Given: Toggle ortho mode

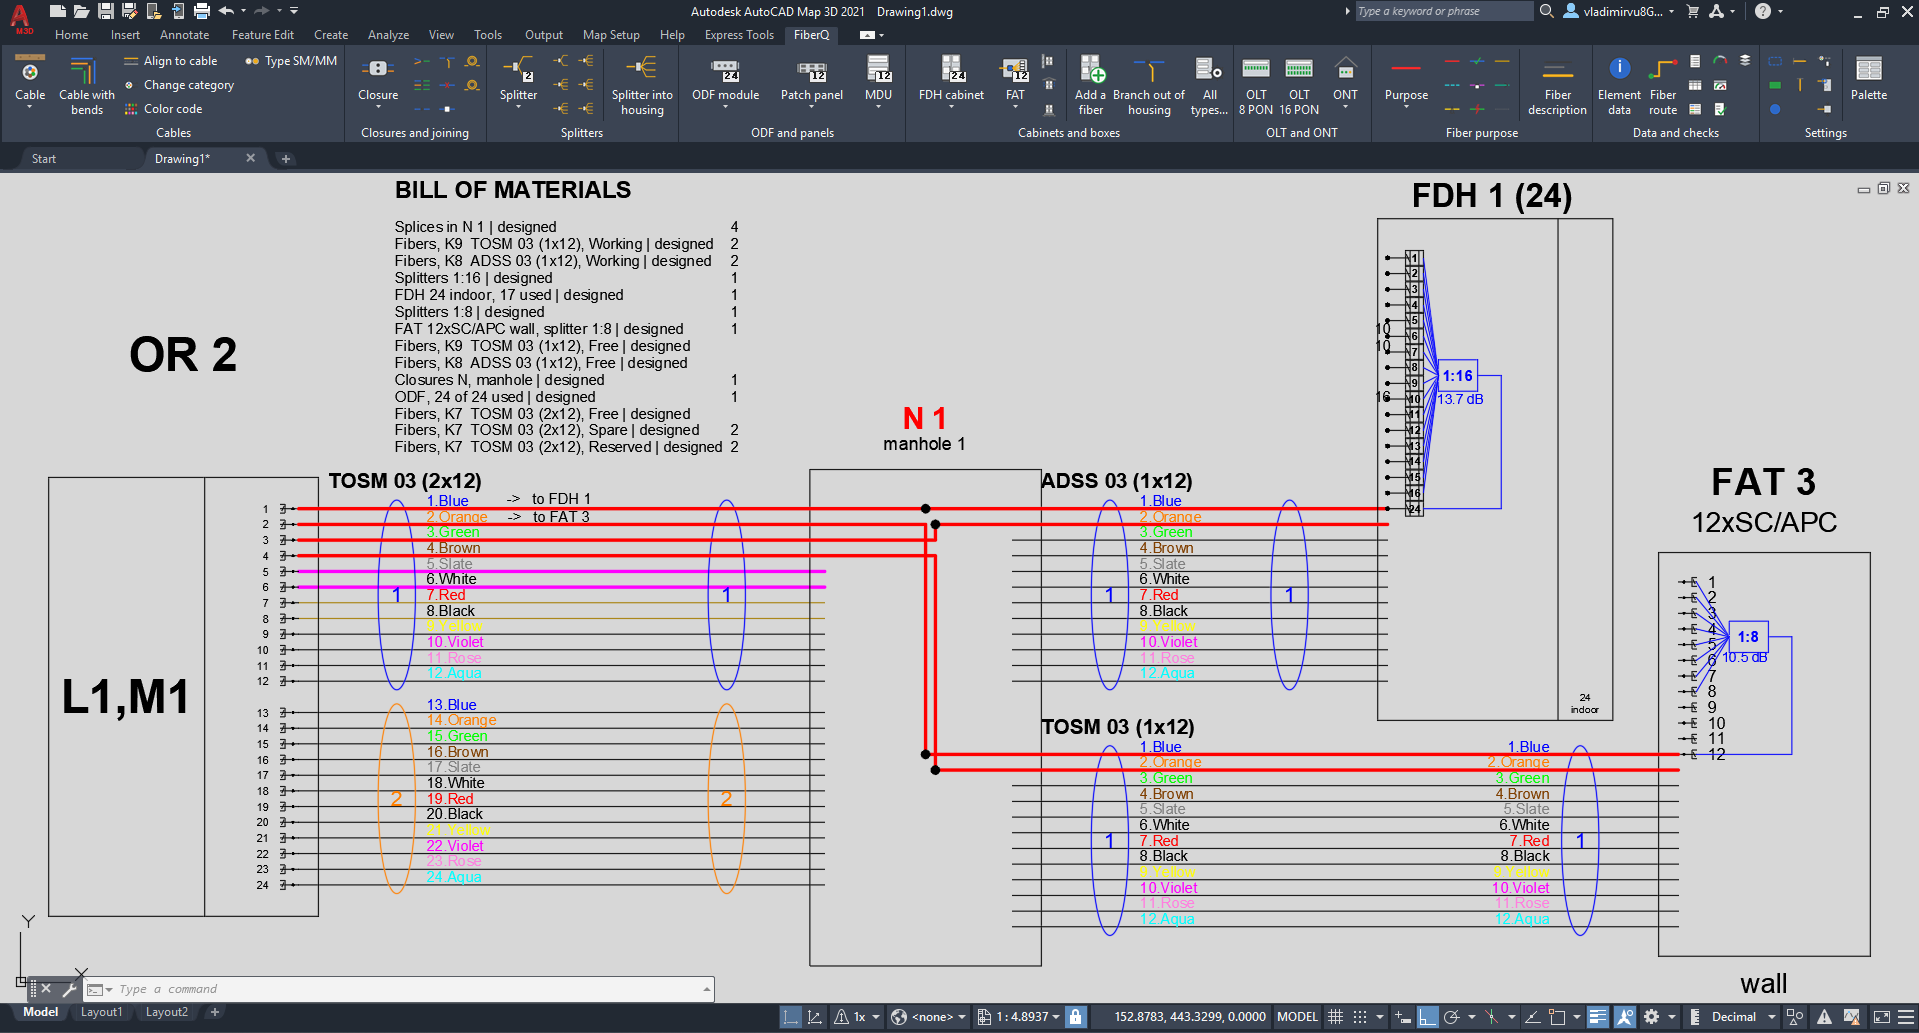Looking at the screenshot, I should pos(1428,1017).
